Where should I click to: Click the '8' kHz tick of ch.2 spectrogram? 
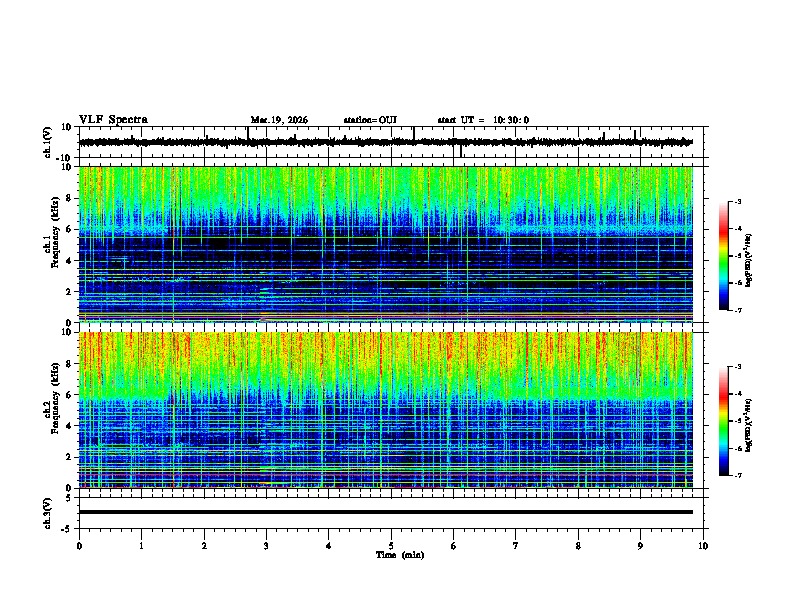pos(69,364)
